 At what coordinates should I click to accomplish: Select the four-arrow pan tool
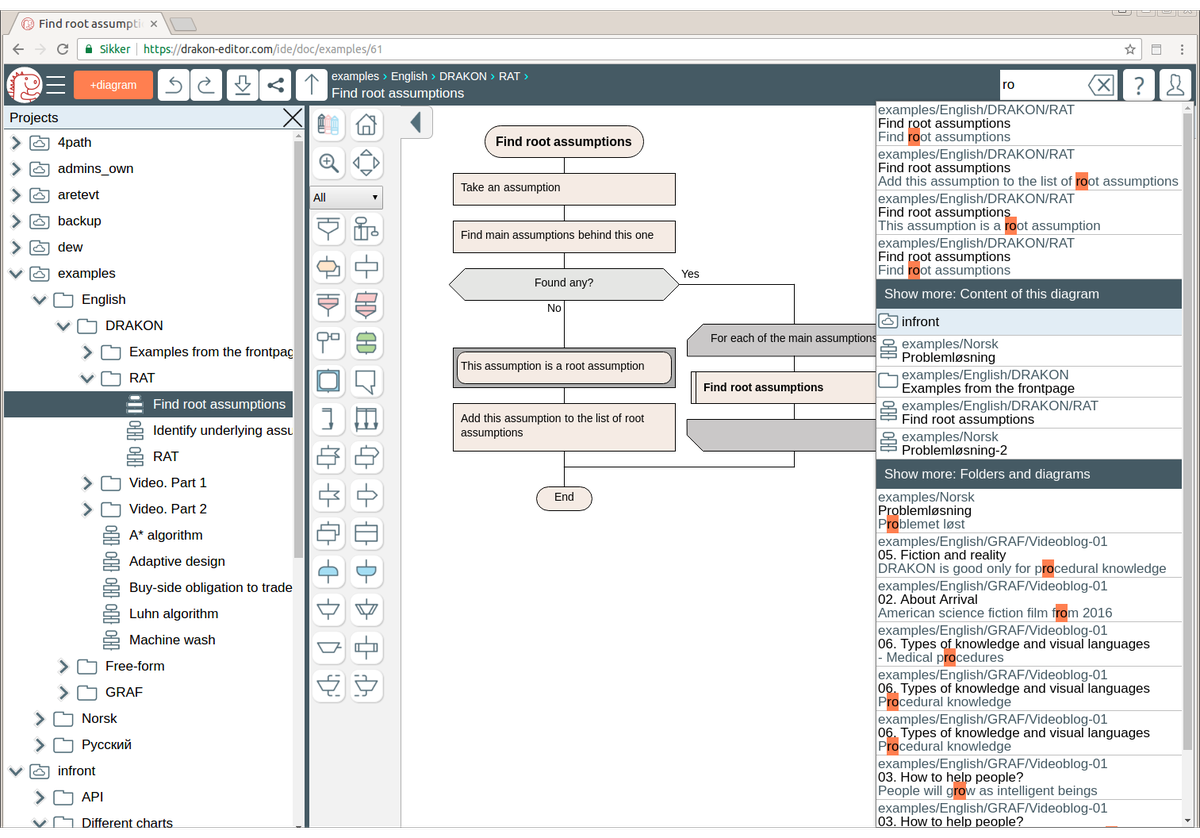click(x=366, y=162)
